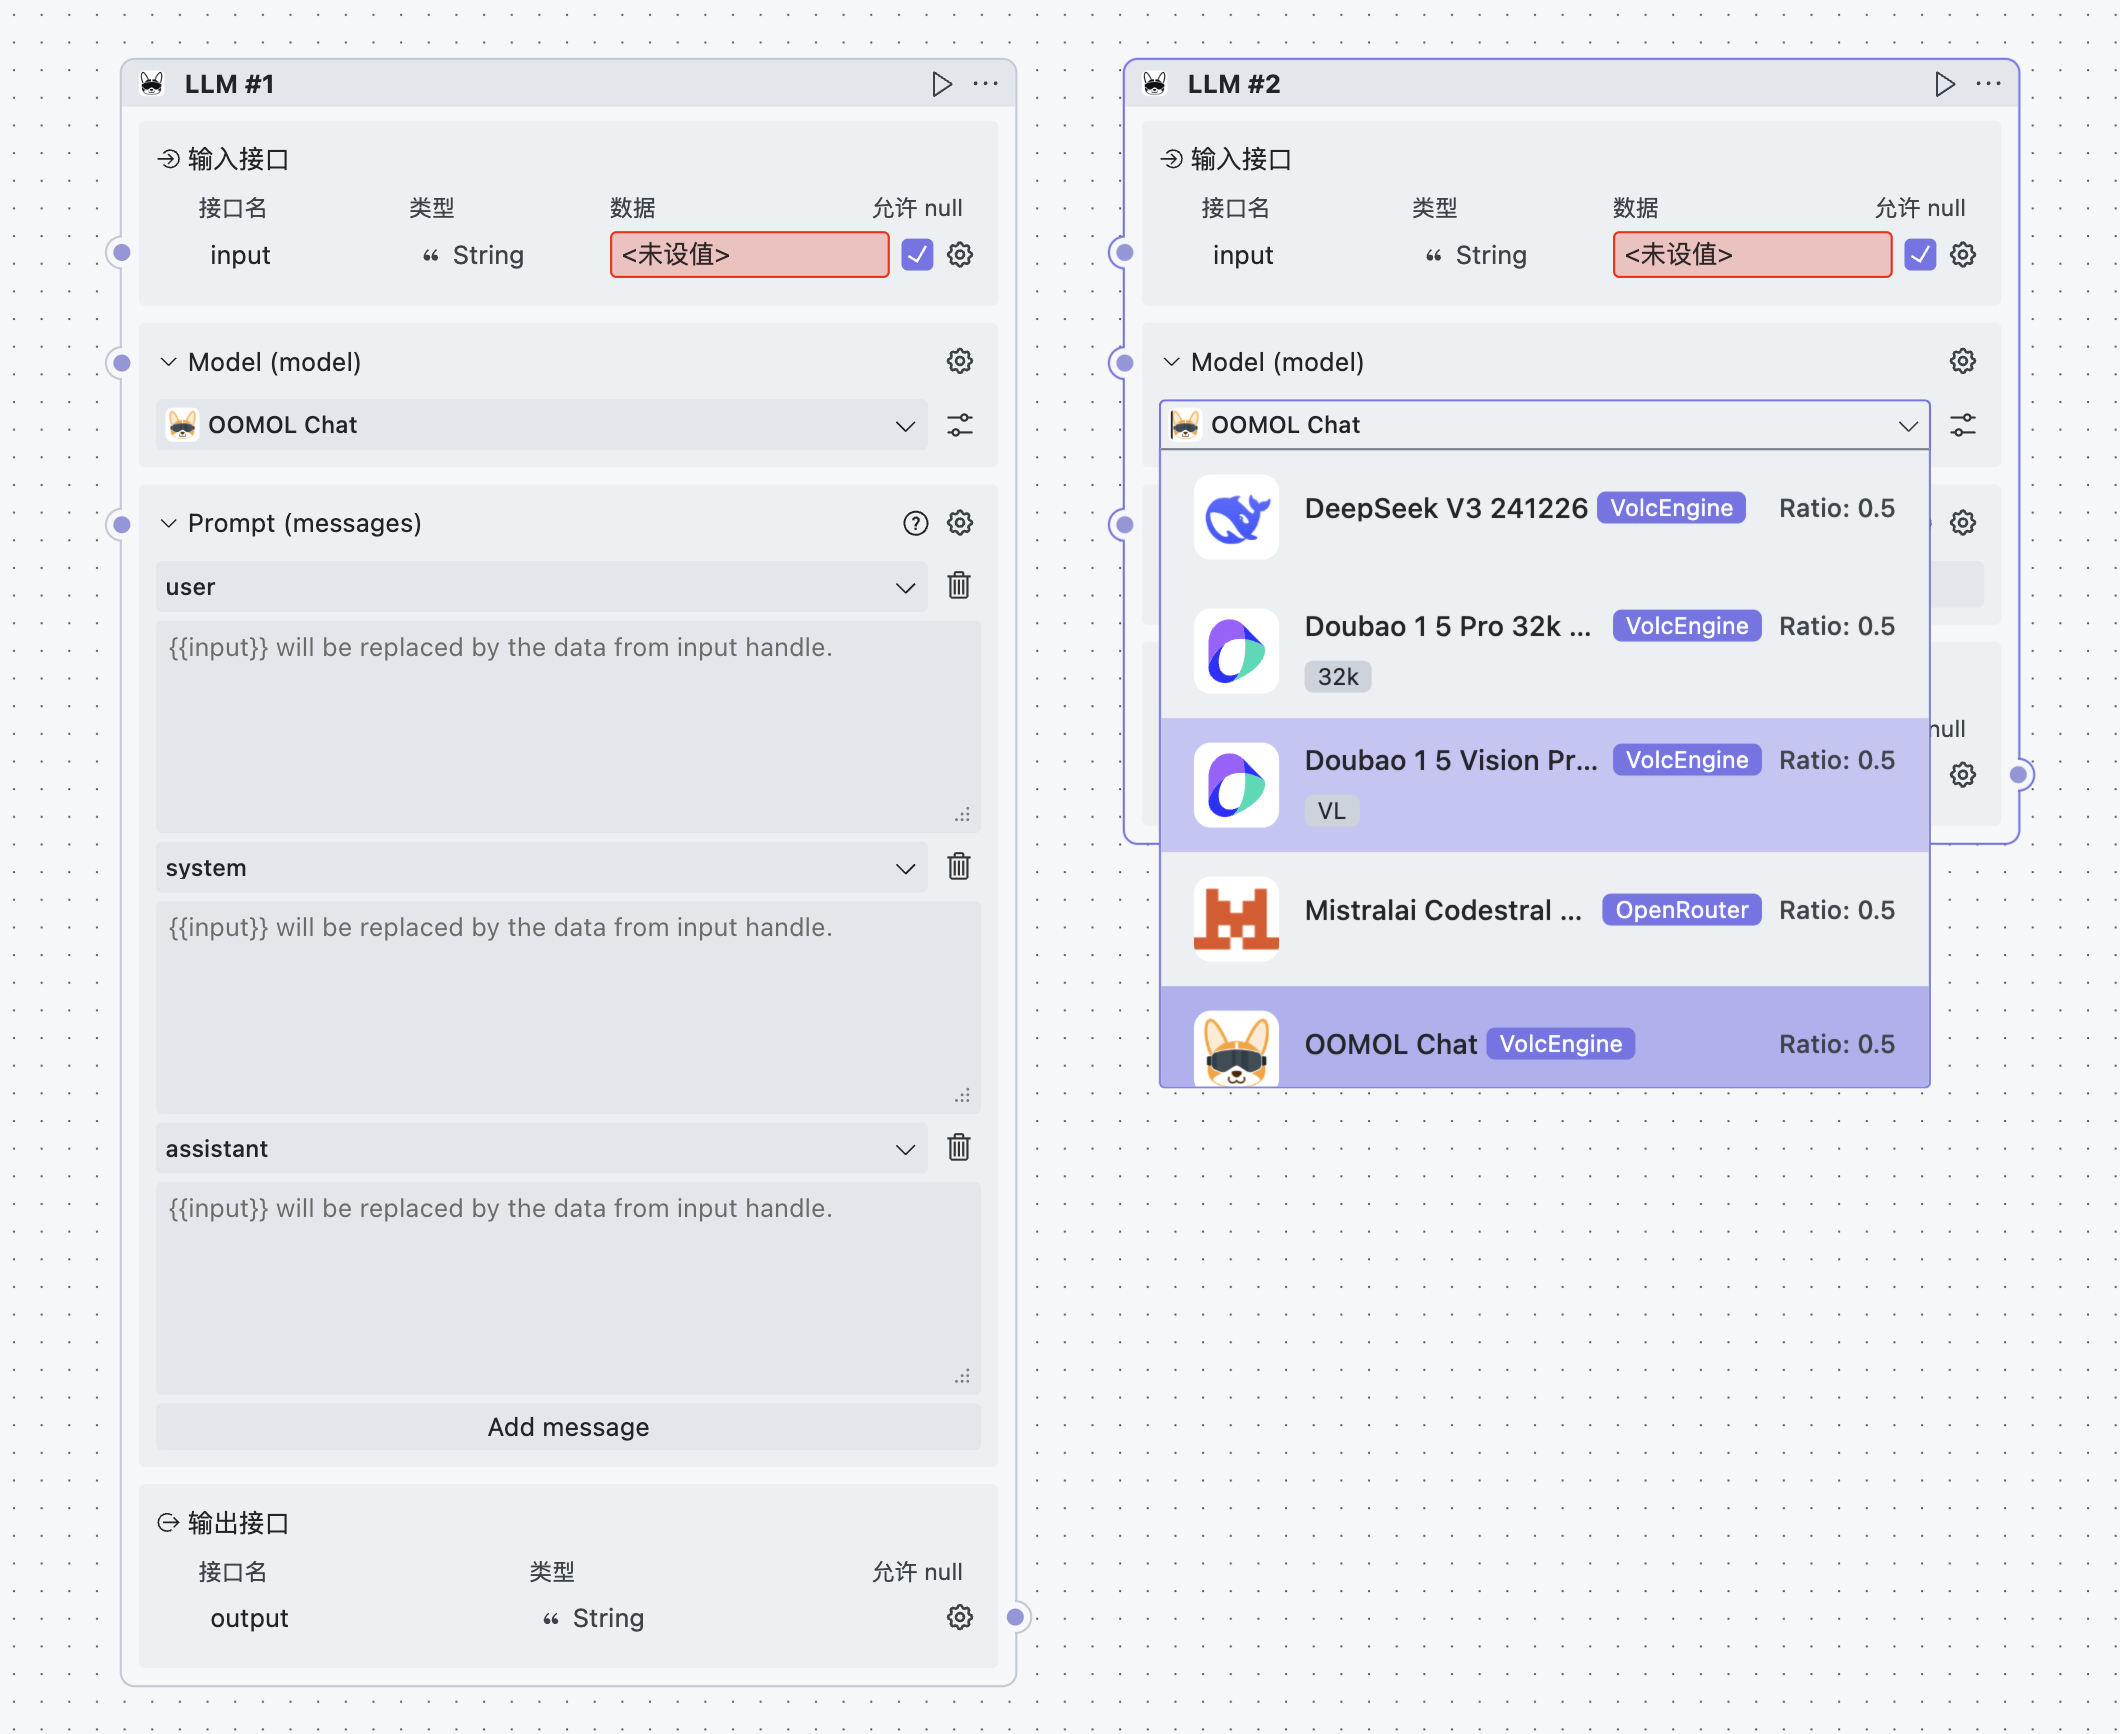
Task: Open Prompt help question mark icon
Action: pyautogui.click(x=915, y=523)
